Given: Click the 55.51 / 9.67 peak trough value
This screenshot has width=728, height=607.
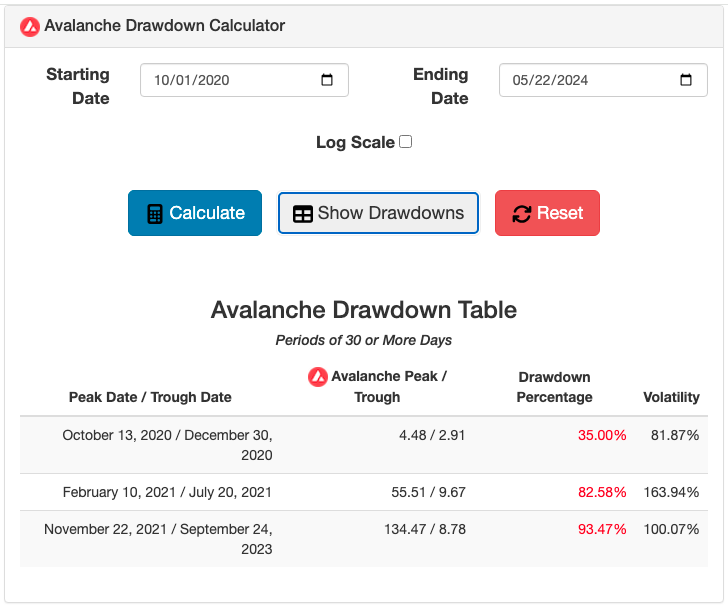Looking at the screenshot, I should tap(428, 492).
